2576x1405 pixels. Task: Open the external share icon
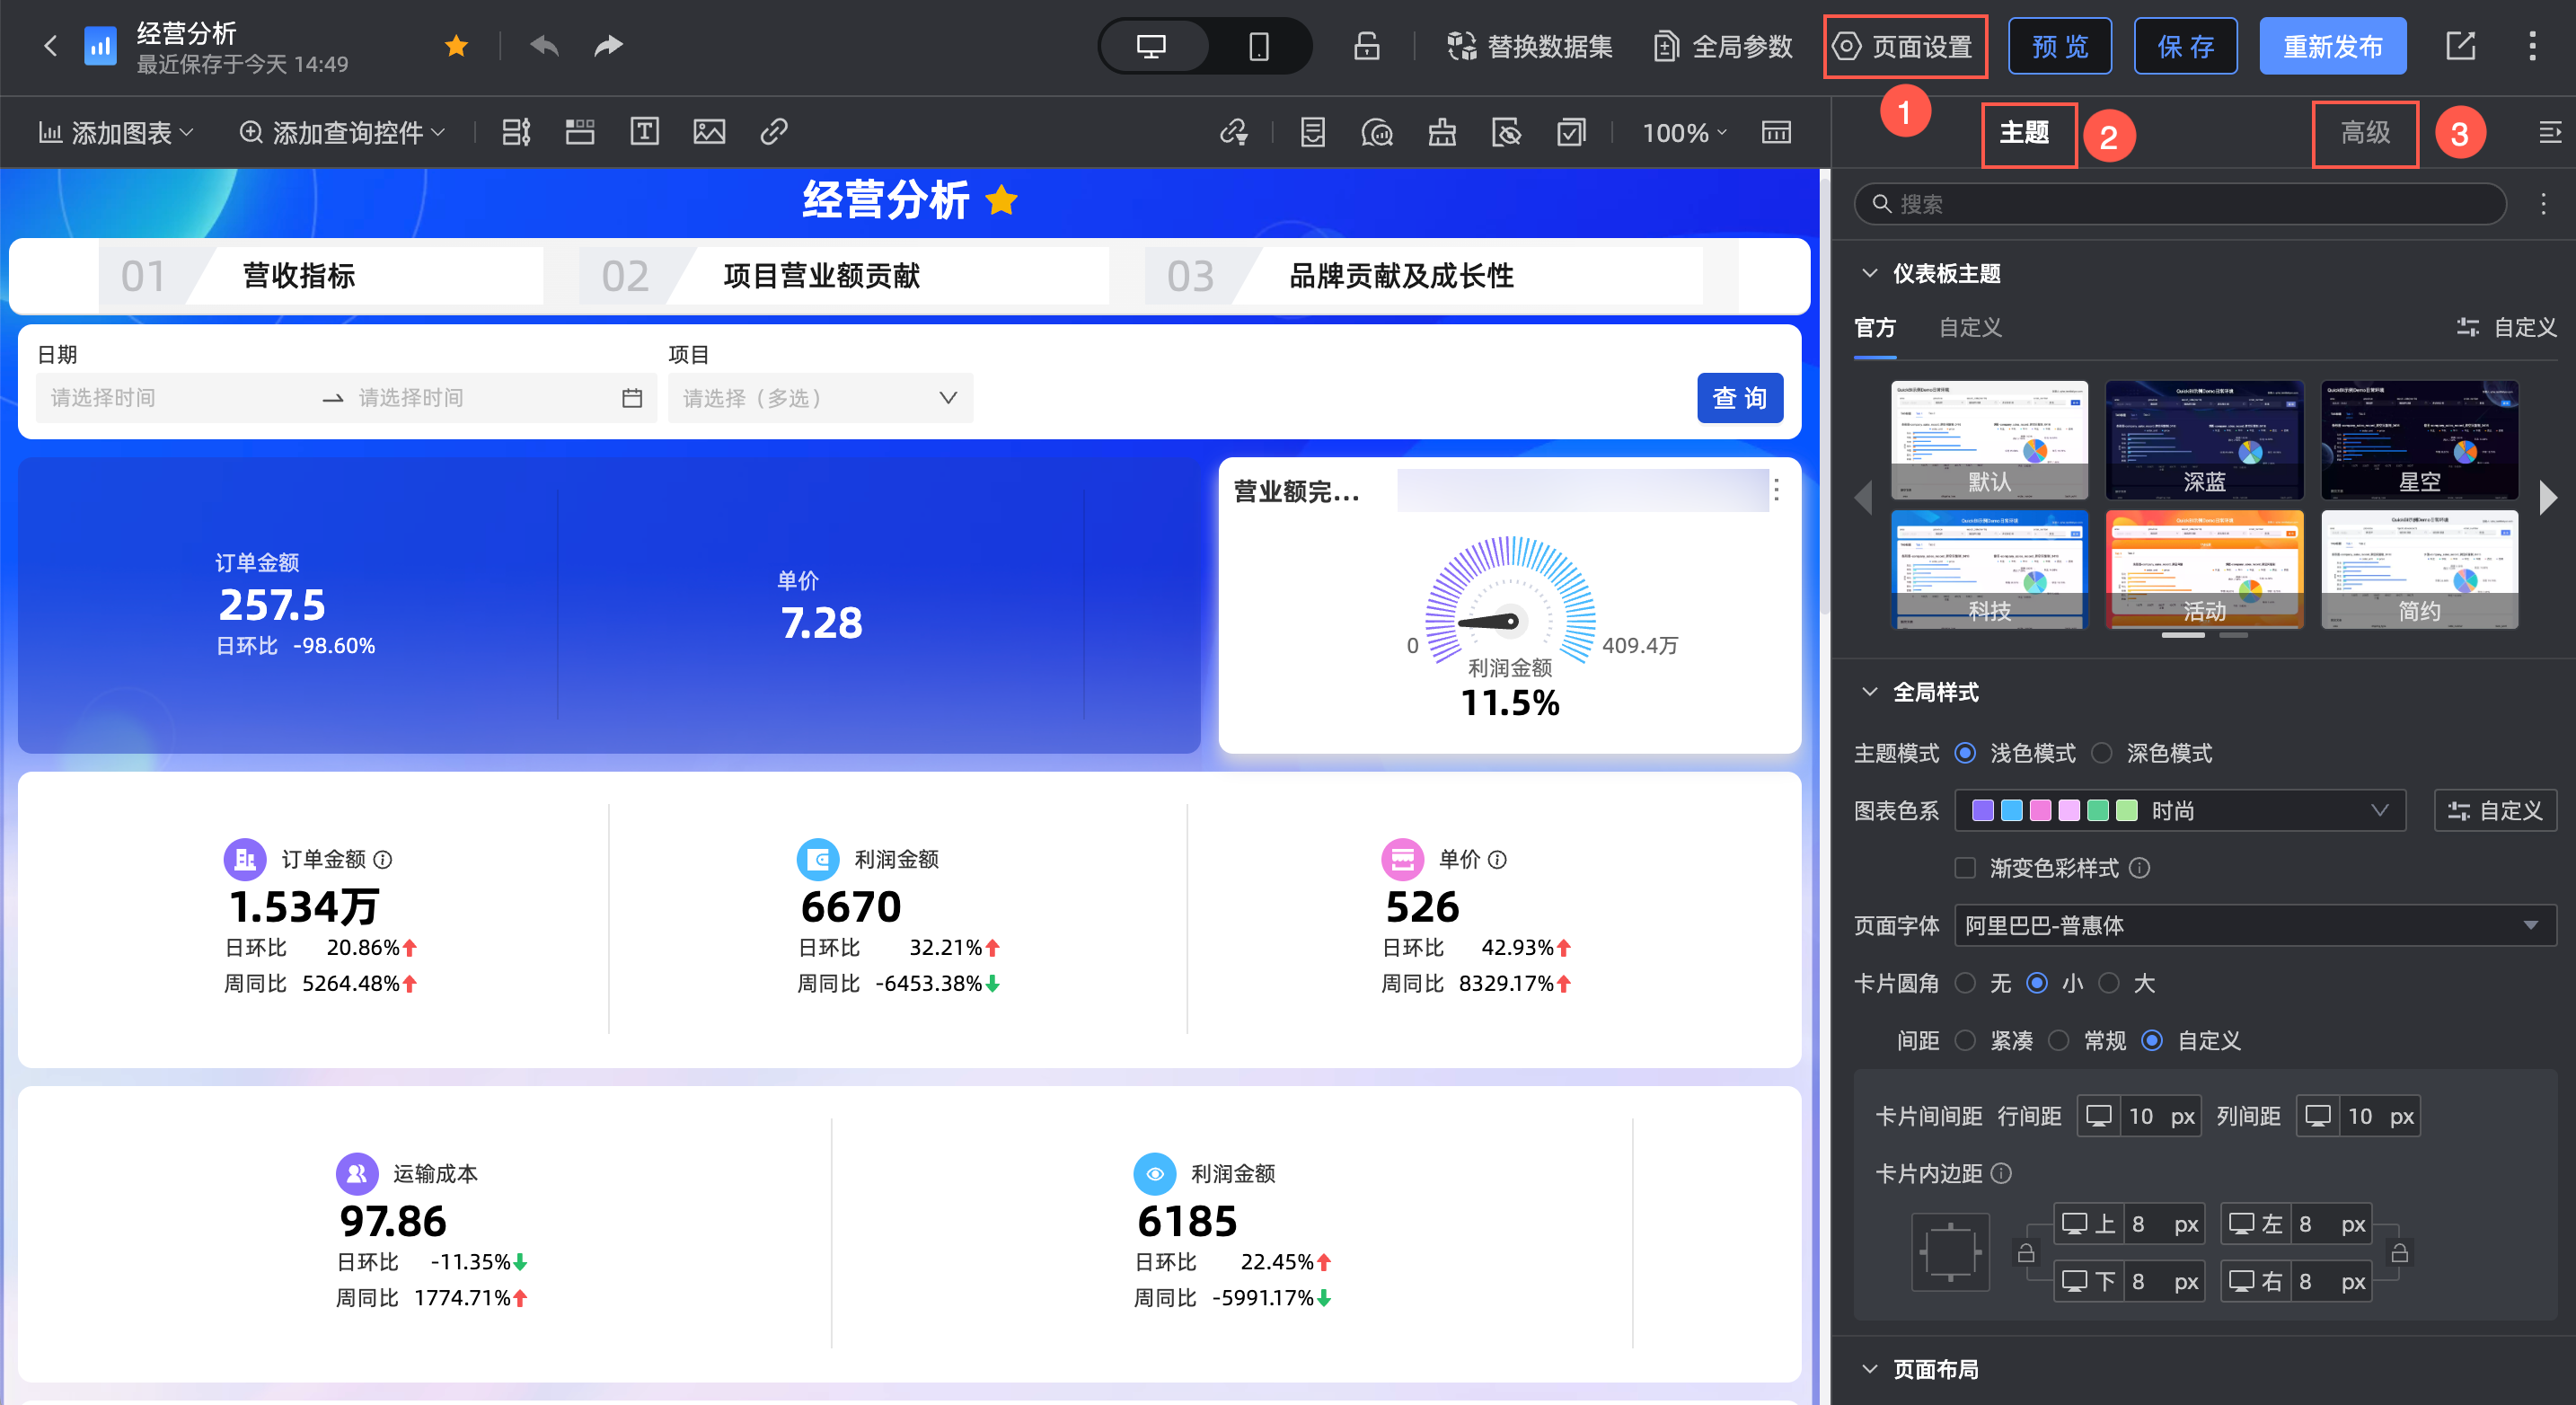point(2460,46)
